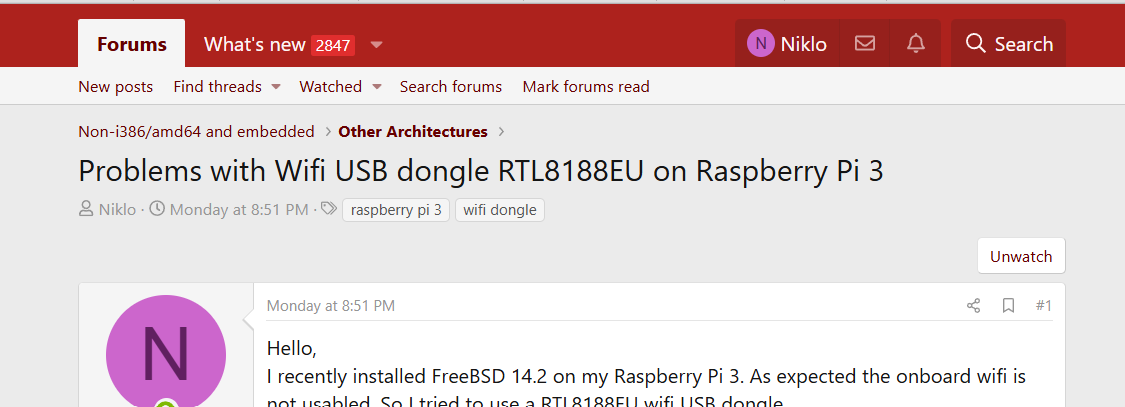Viewport: 1125px width, 407px height.
Task: Open the alerts bell icon
Action: tap(915, 44)
